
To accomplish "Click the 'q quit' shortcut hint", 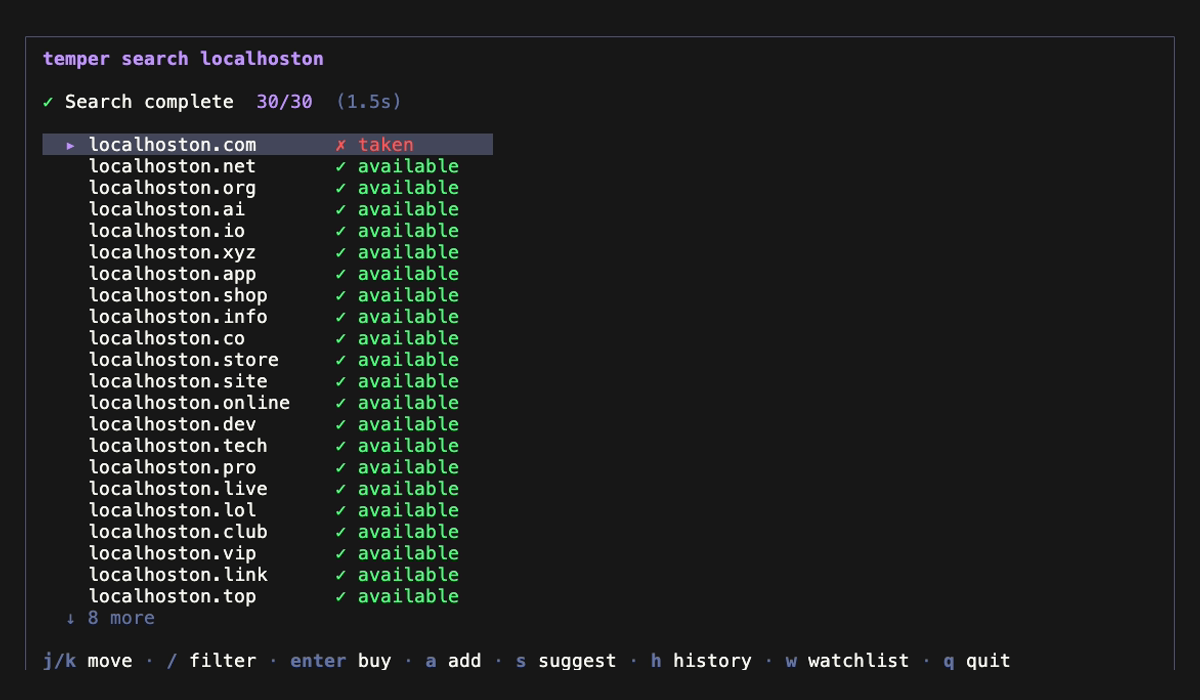I will tap(977, 661).
